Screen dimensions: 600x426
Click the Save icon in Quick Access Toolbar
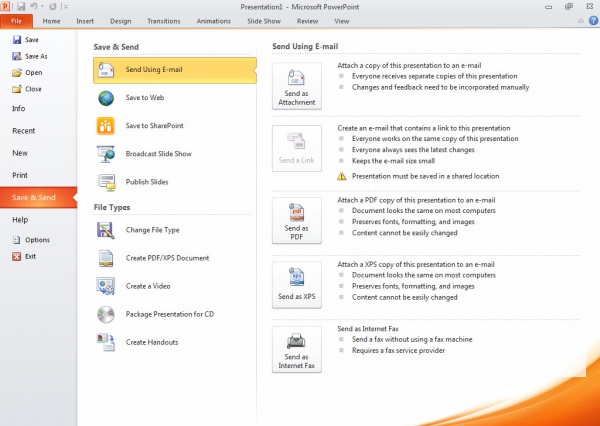[20, 7]
